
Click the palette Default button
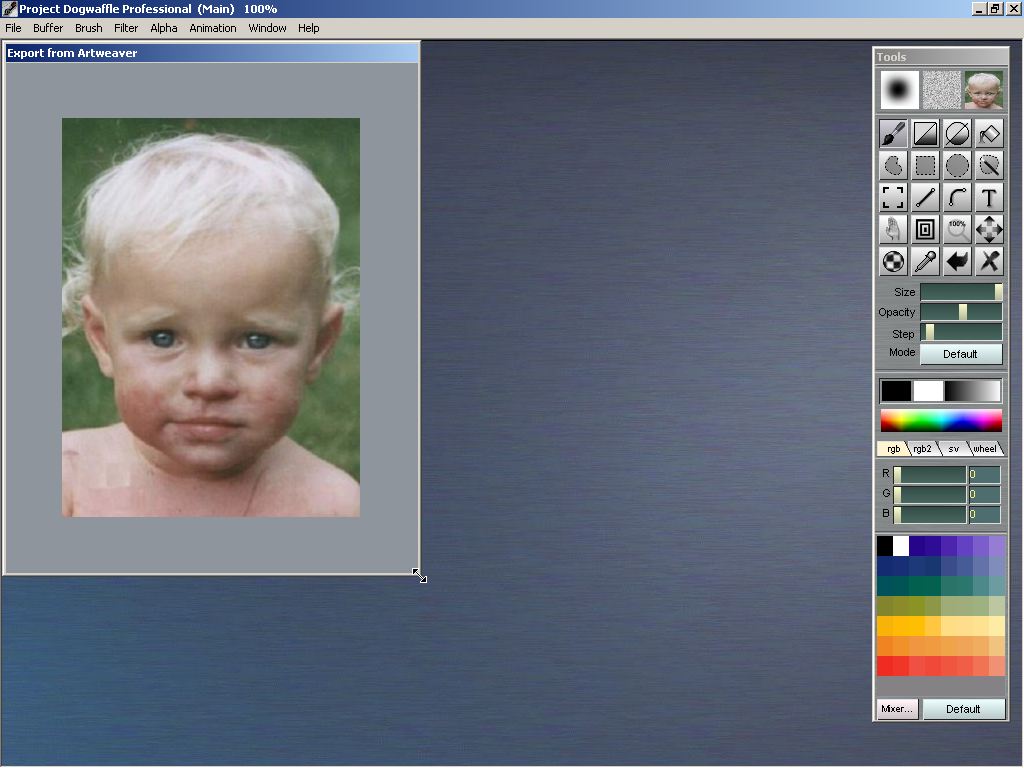963,709
